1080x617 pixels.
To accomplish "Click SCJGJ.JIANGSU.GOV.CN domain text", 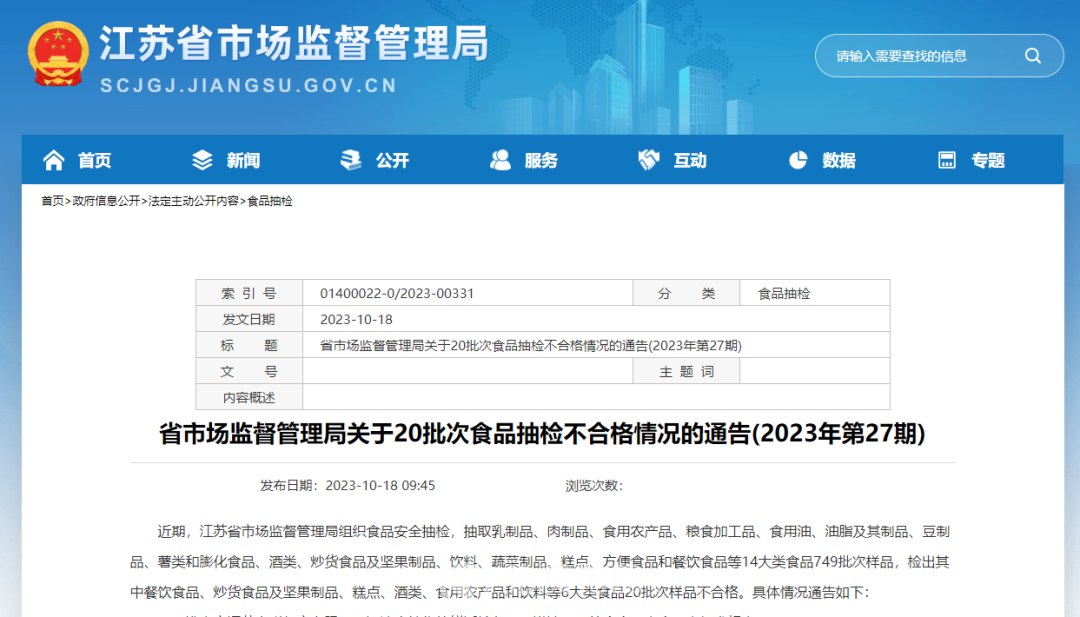I will click(x=249, y=85).
